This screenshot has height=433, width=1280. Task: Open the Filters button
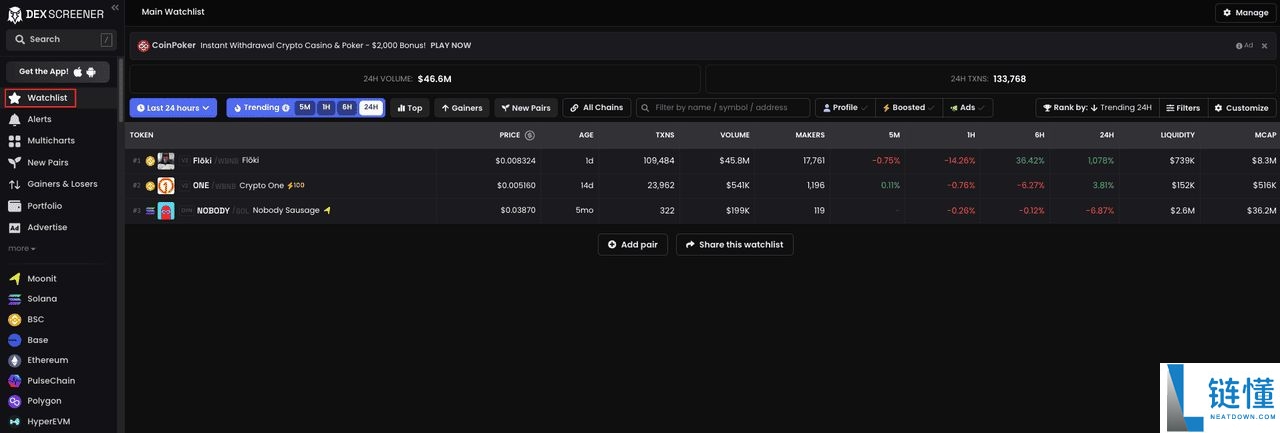(1184, 108)
